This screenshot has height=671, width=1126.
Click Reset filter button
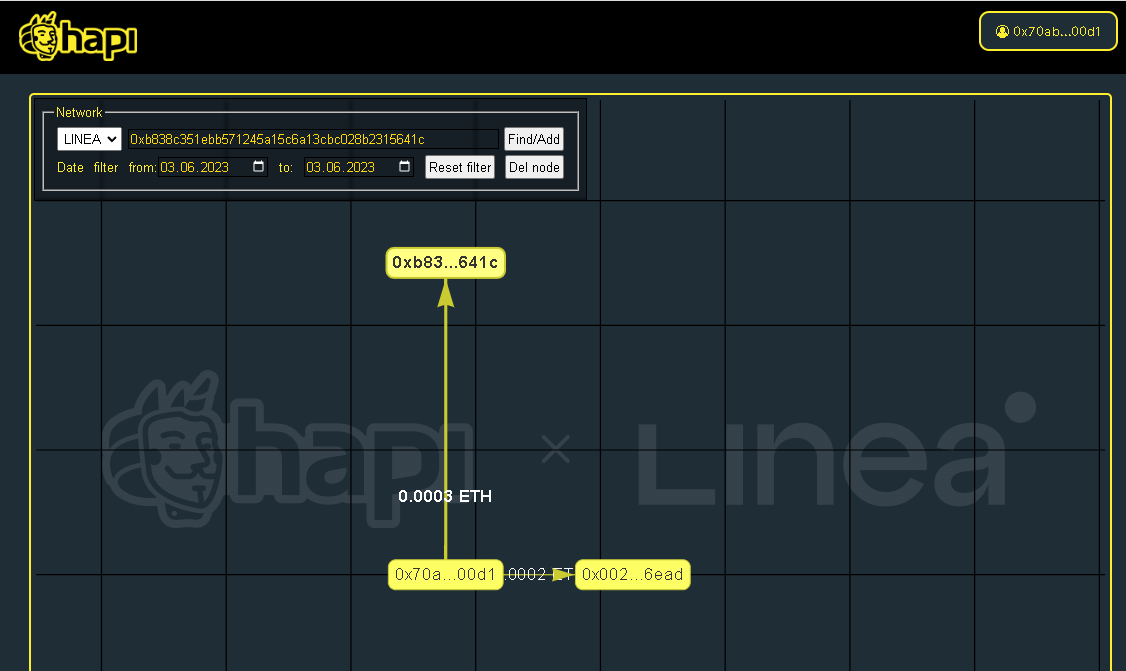click(x=460, y=167)
